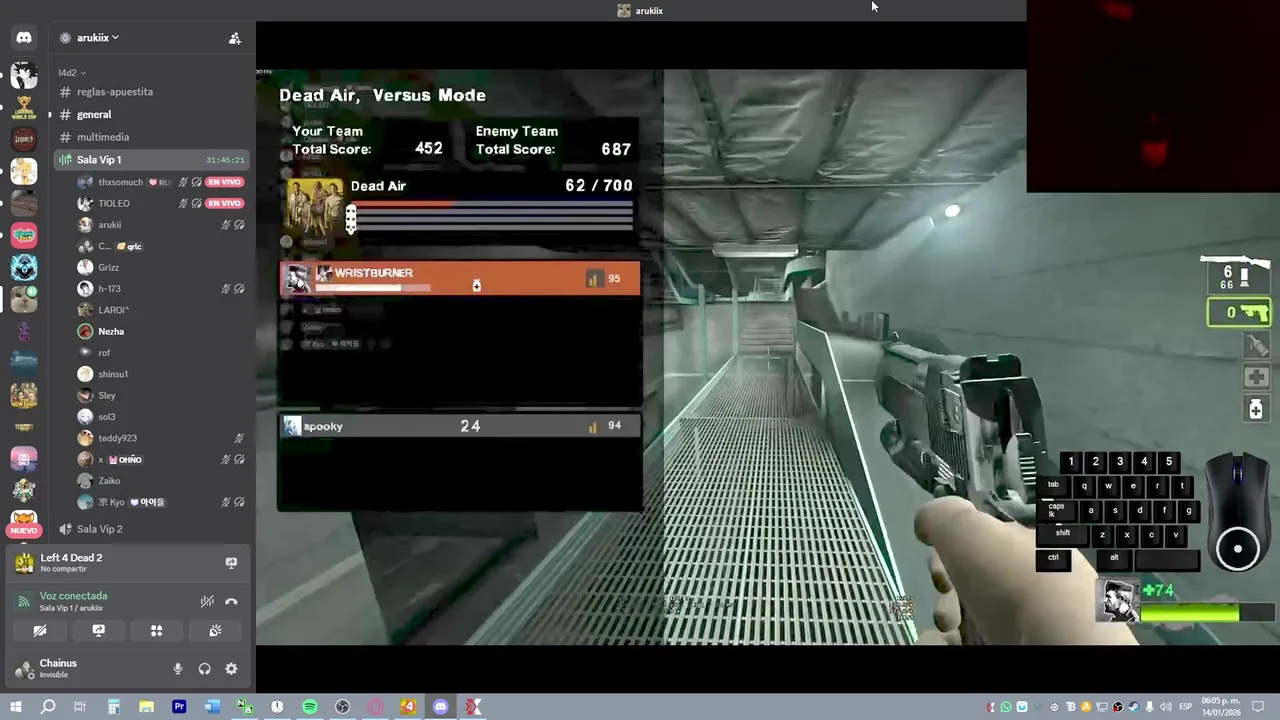The width and height of the screenshot is (1280, 720).
Task: Click the Voz conectada connection info
Action: point(73,601)
